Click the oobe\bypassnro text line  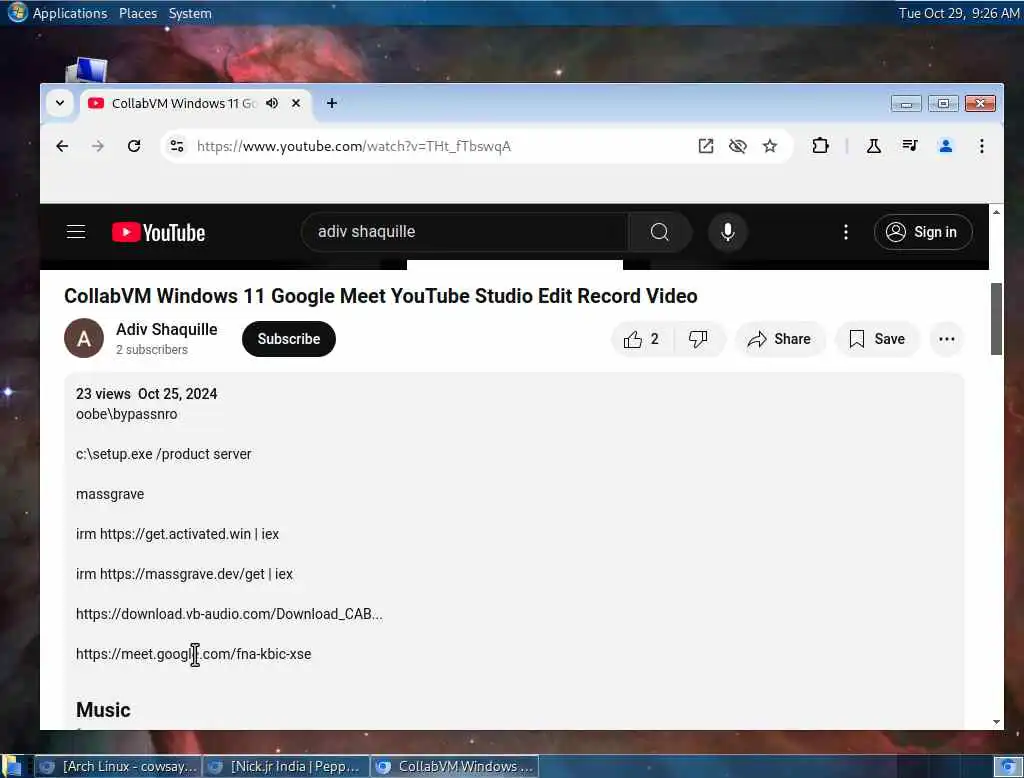click(127, 414)
